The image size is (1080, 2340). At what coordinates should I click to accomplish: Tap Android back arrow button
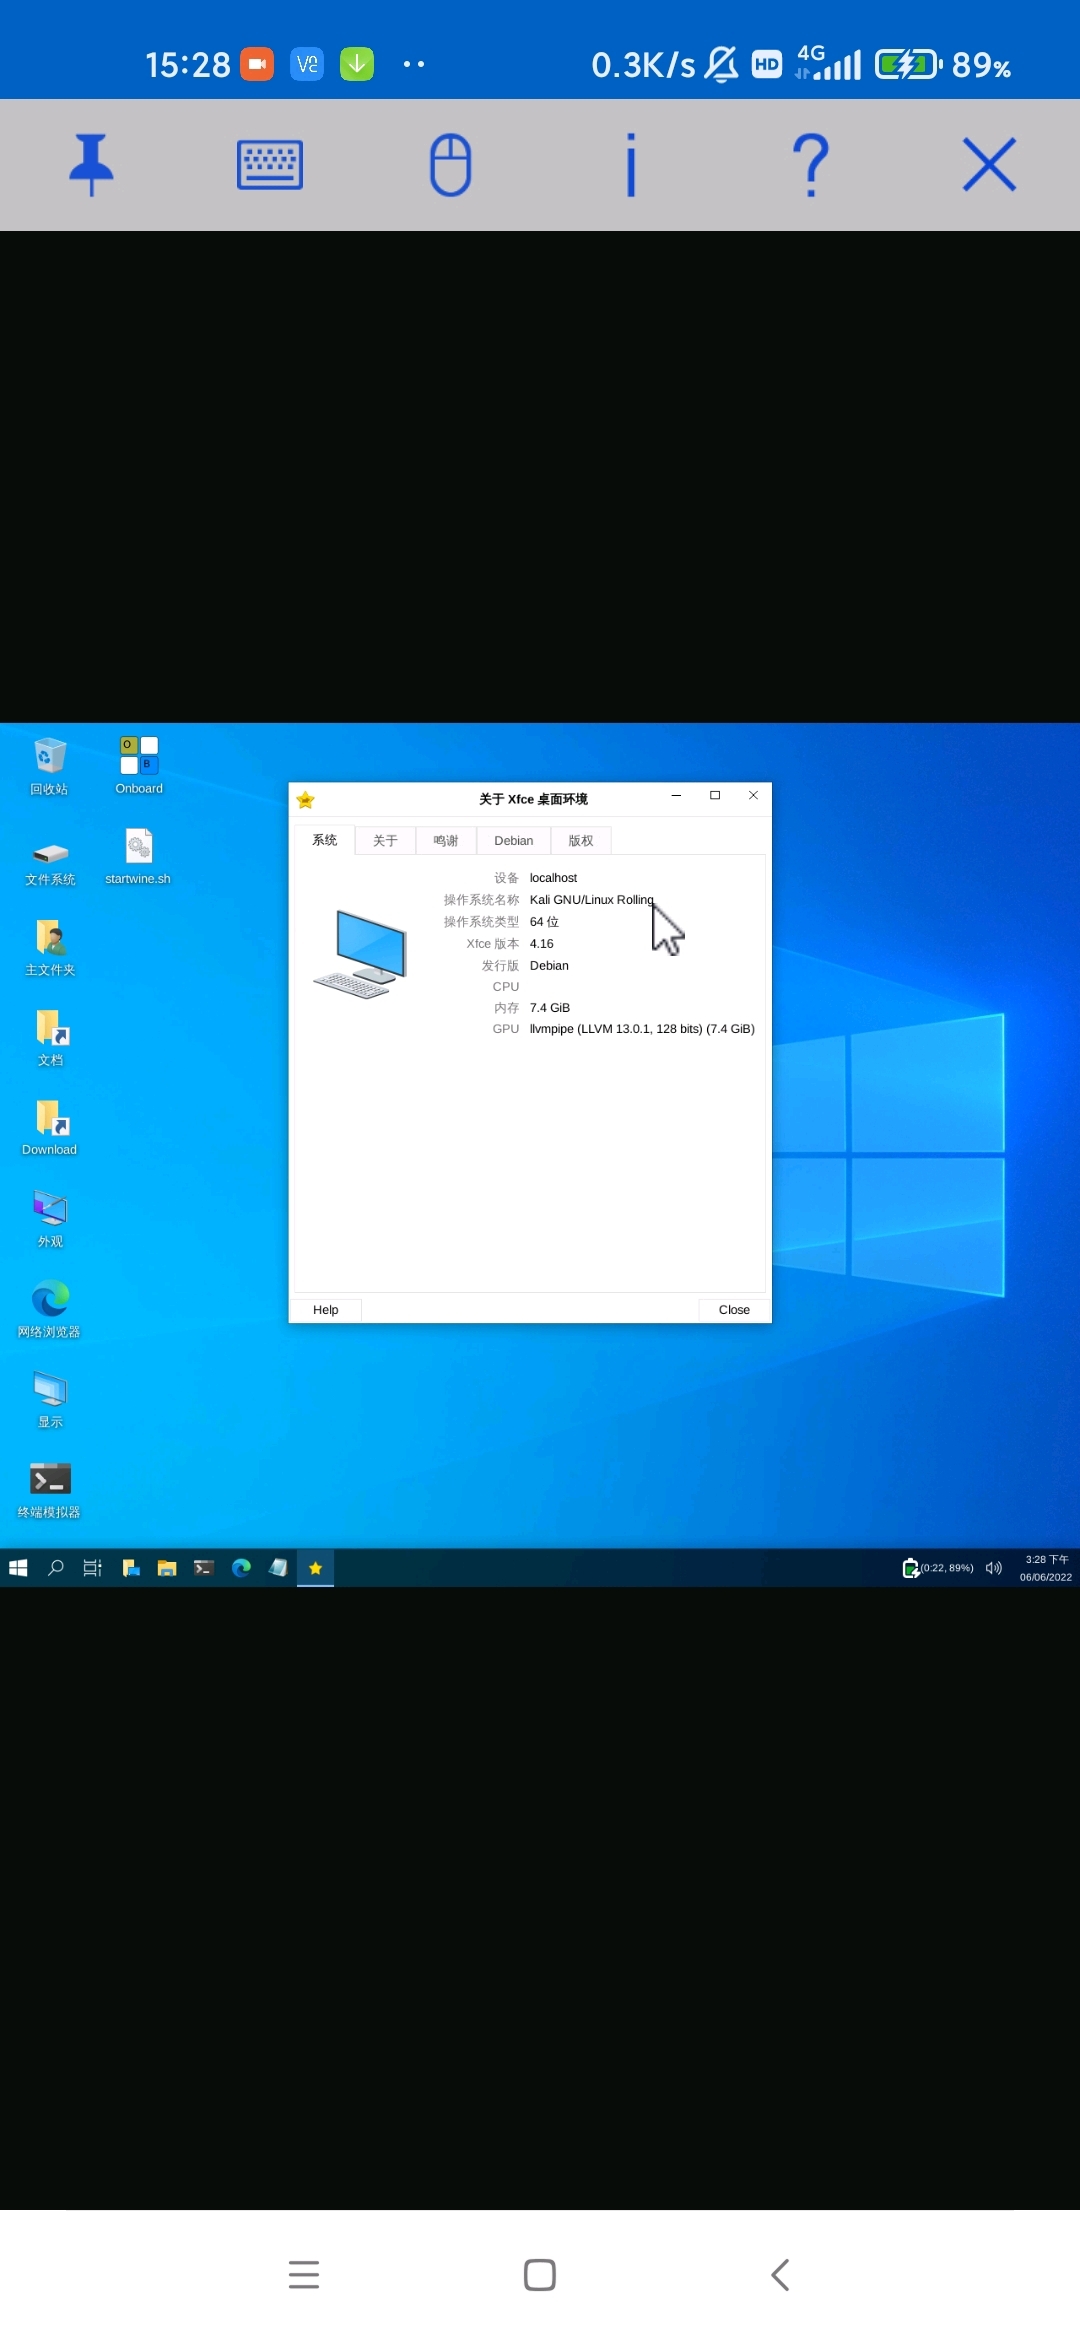(x=780, y=2275)
